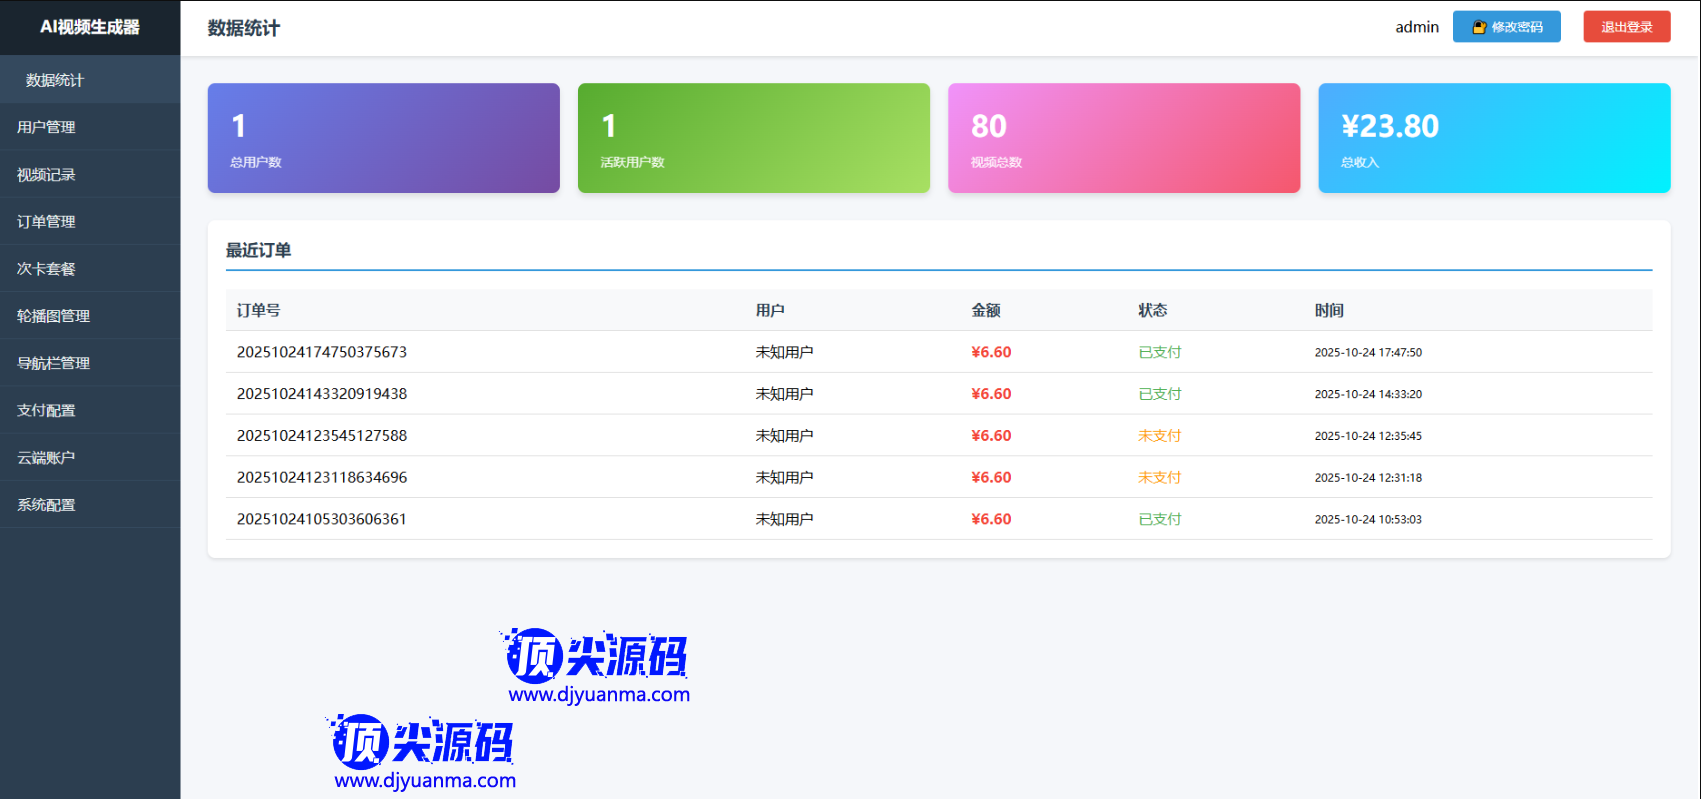Open the 次卡套餐 section
Screen dimensions: 1701x799
(x=47, y=268)
